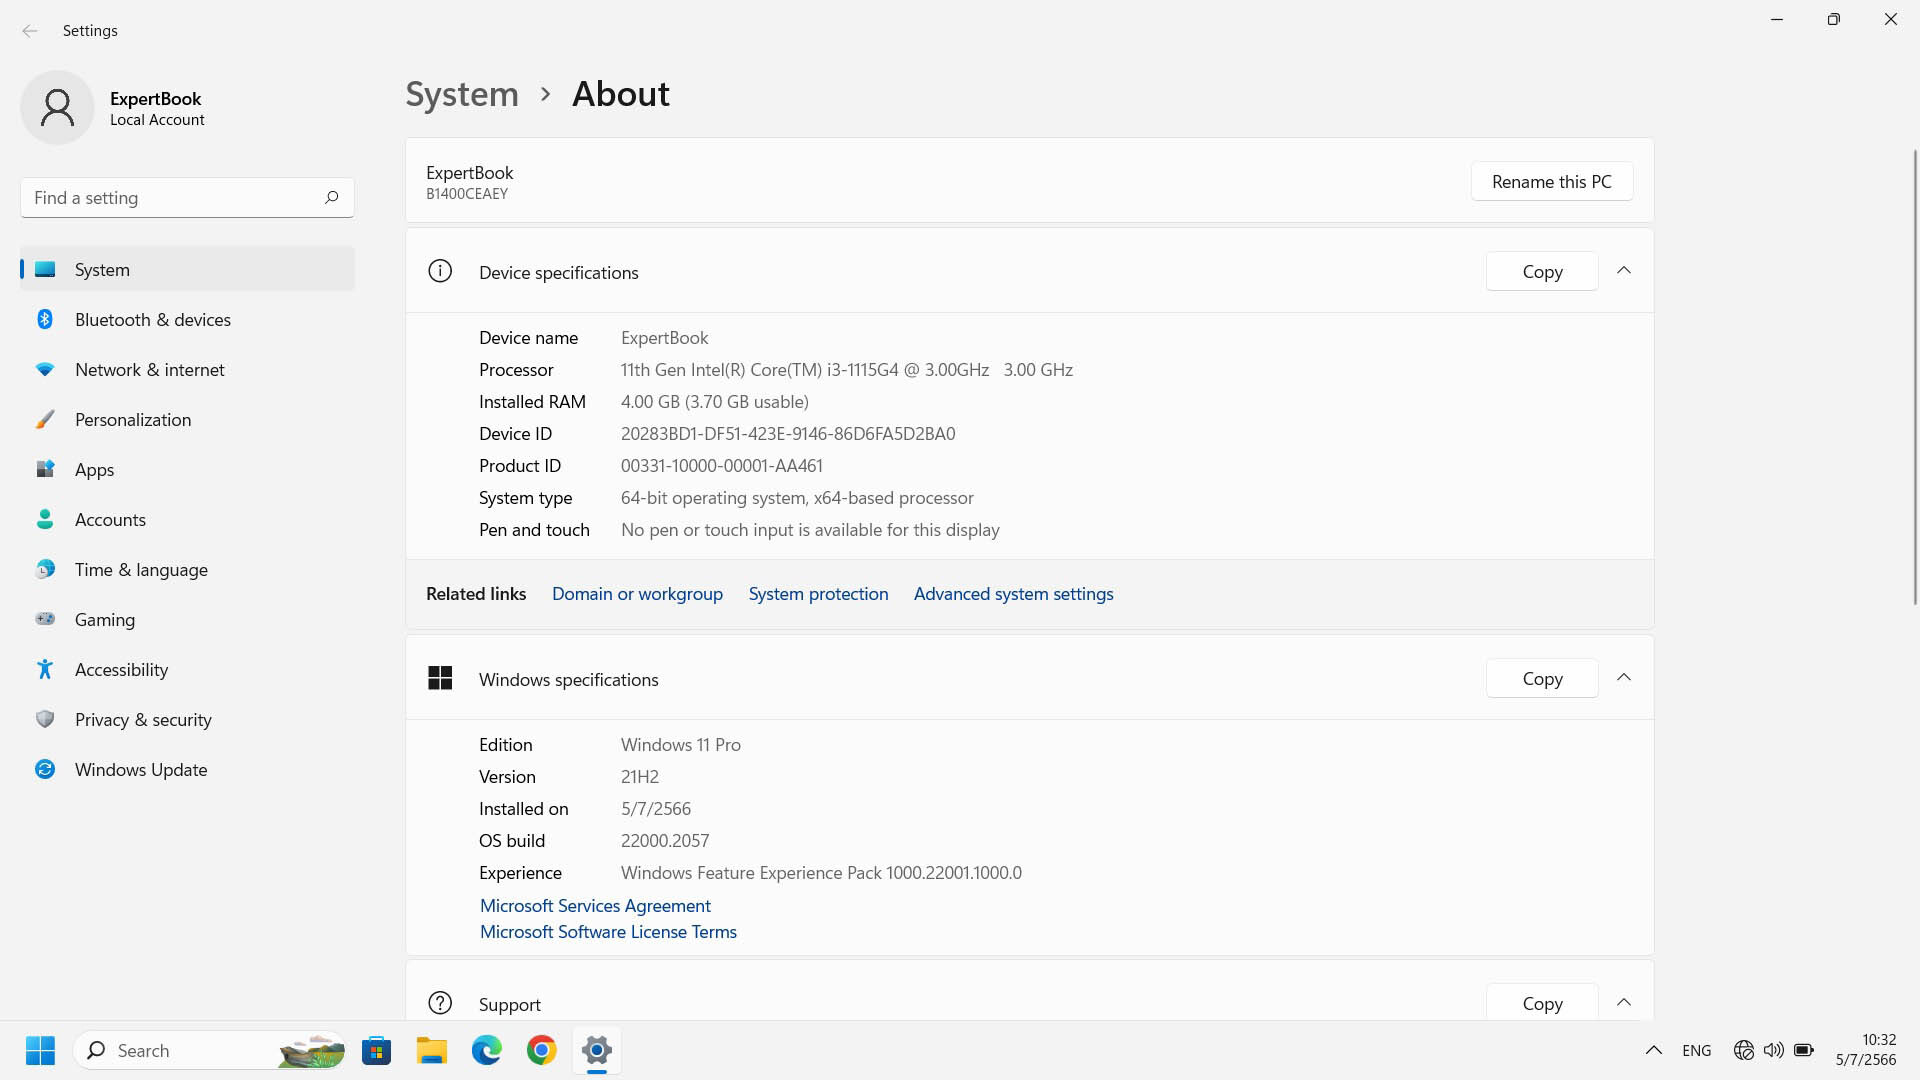Open Privacy & security settings
This screenshot has height=1080, width=1920.
(187, 719)
